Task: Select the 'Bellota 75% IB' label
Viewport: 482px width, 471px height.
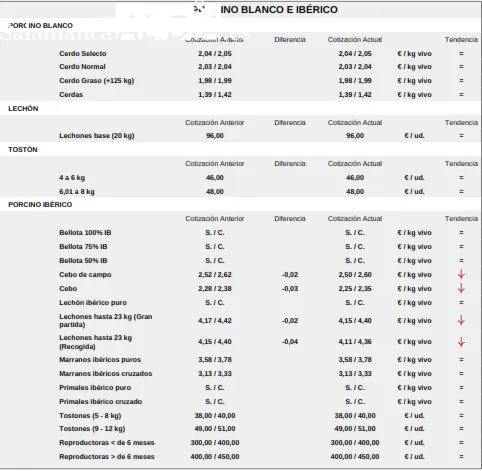Action: pyautogui.click(x=83, y=247)
